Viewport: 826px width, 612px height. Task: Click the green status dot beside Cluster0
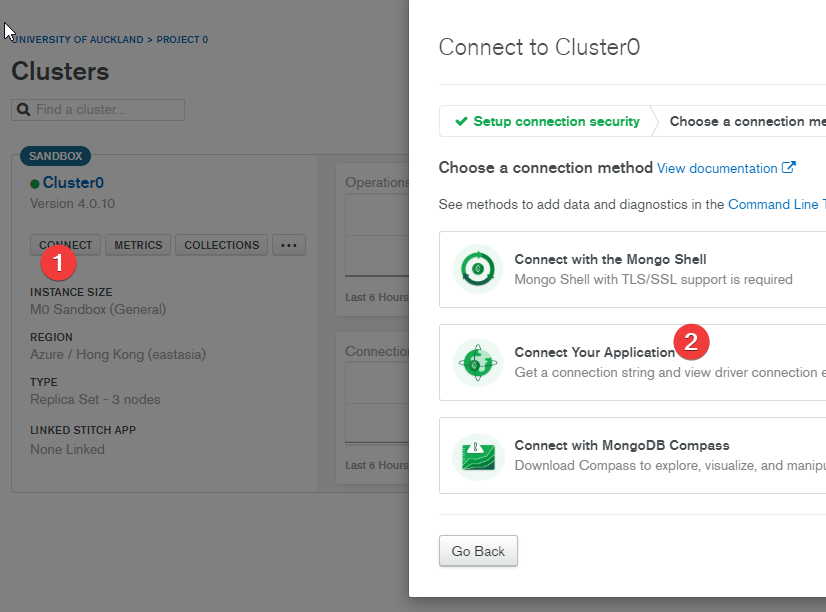click(35, 184)
